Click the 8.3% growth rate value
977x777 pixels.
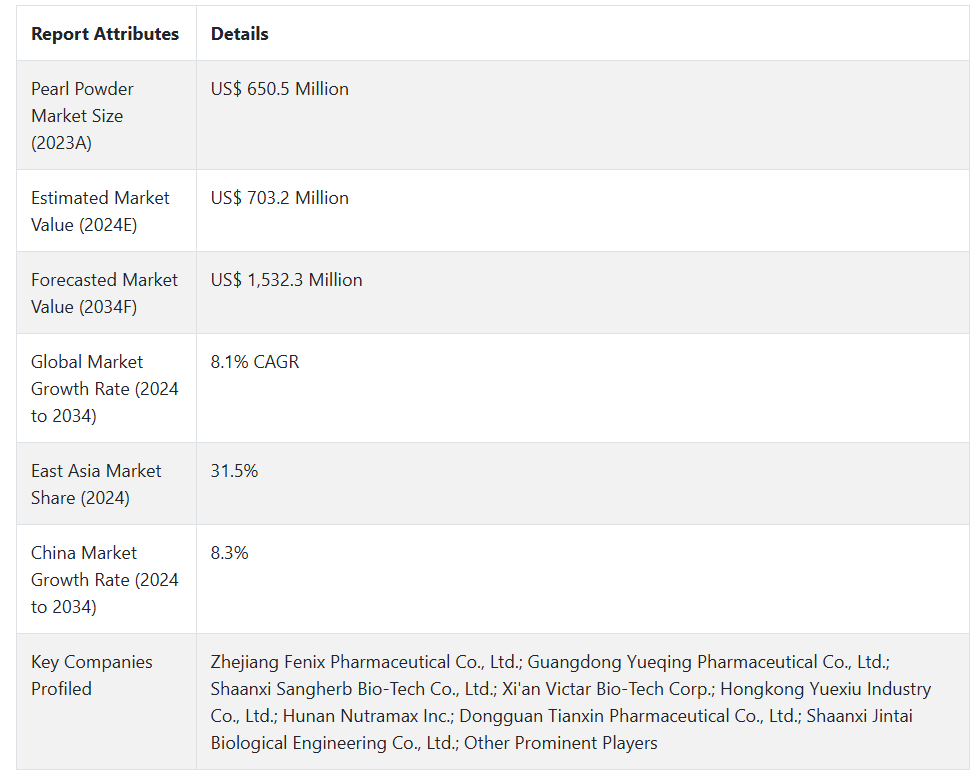(x=229, y=553)
